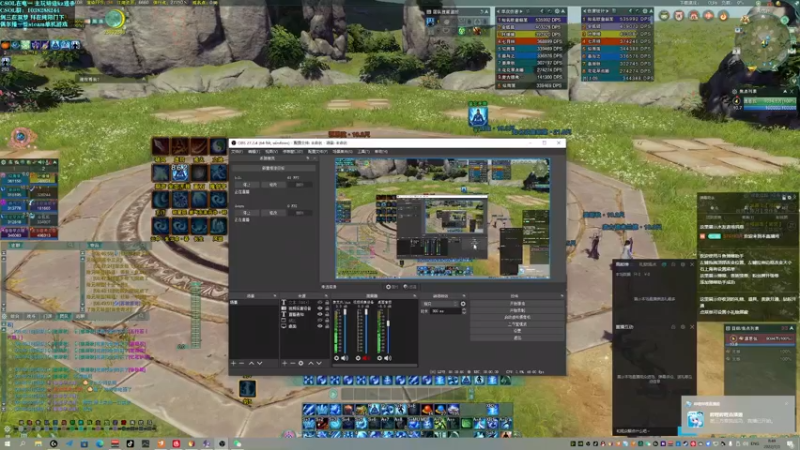Click Start Virtual Camera in OBS controls

(x=517, y=317)
